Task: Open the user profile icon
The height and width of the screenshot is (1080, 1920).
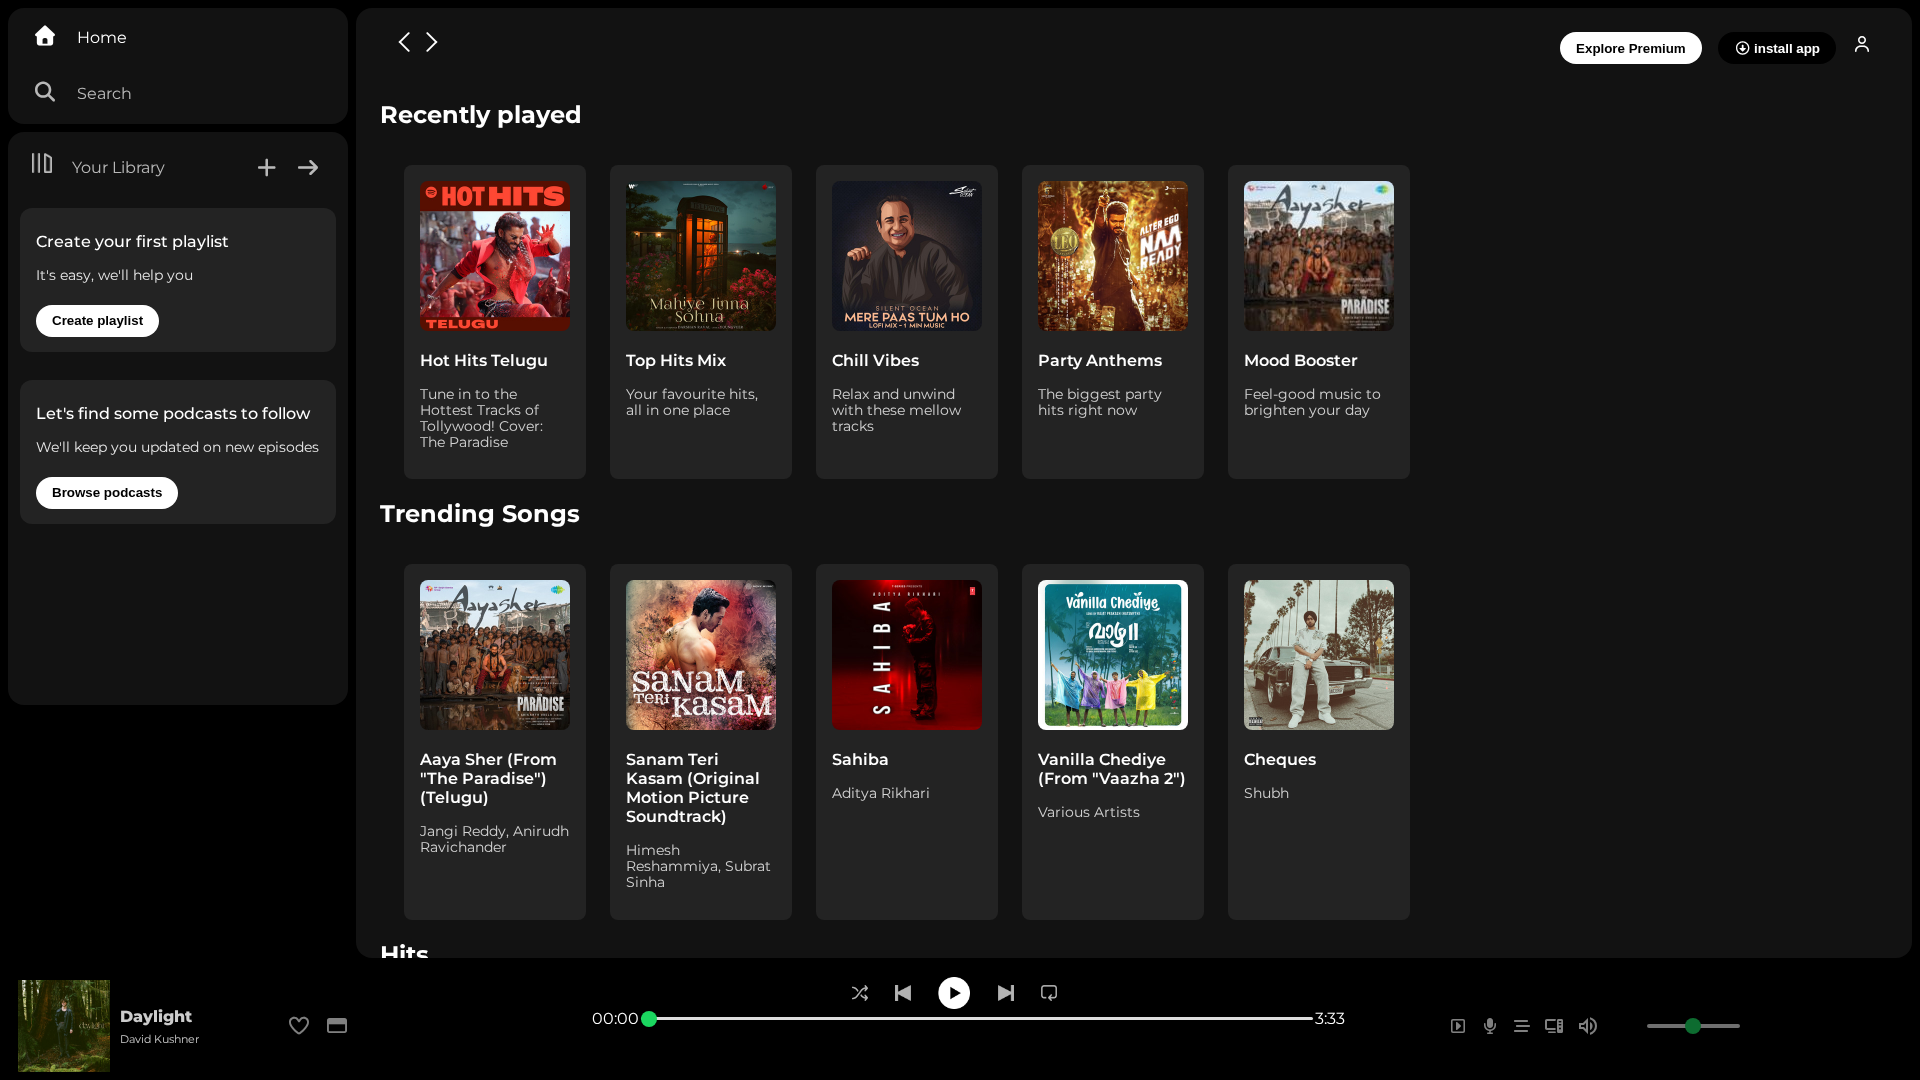Action: [1862, 44]
